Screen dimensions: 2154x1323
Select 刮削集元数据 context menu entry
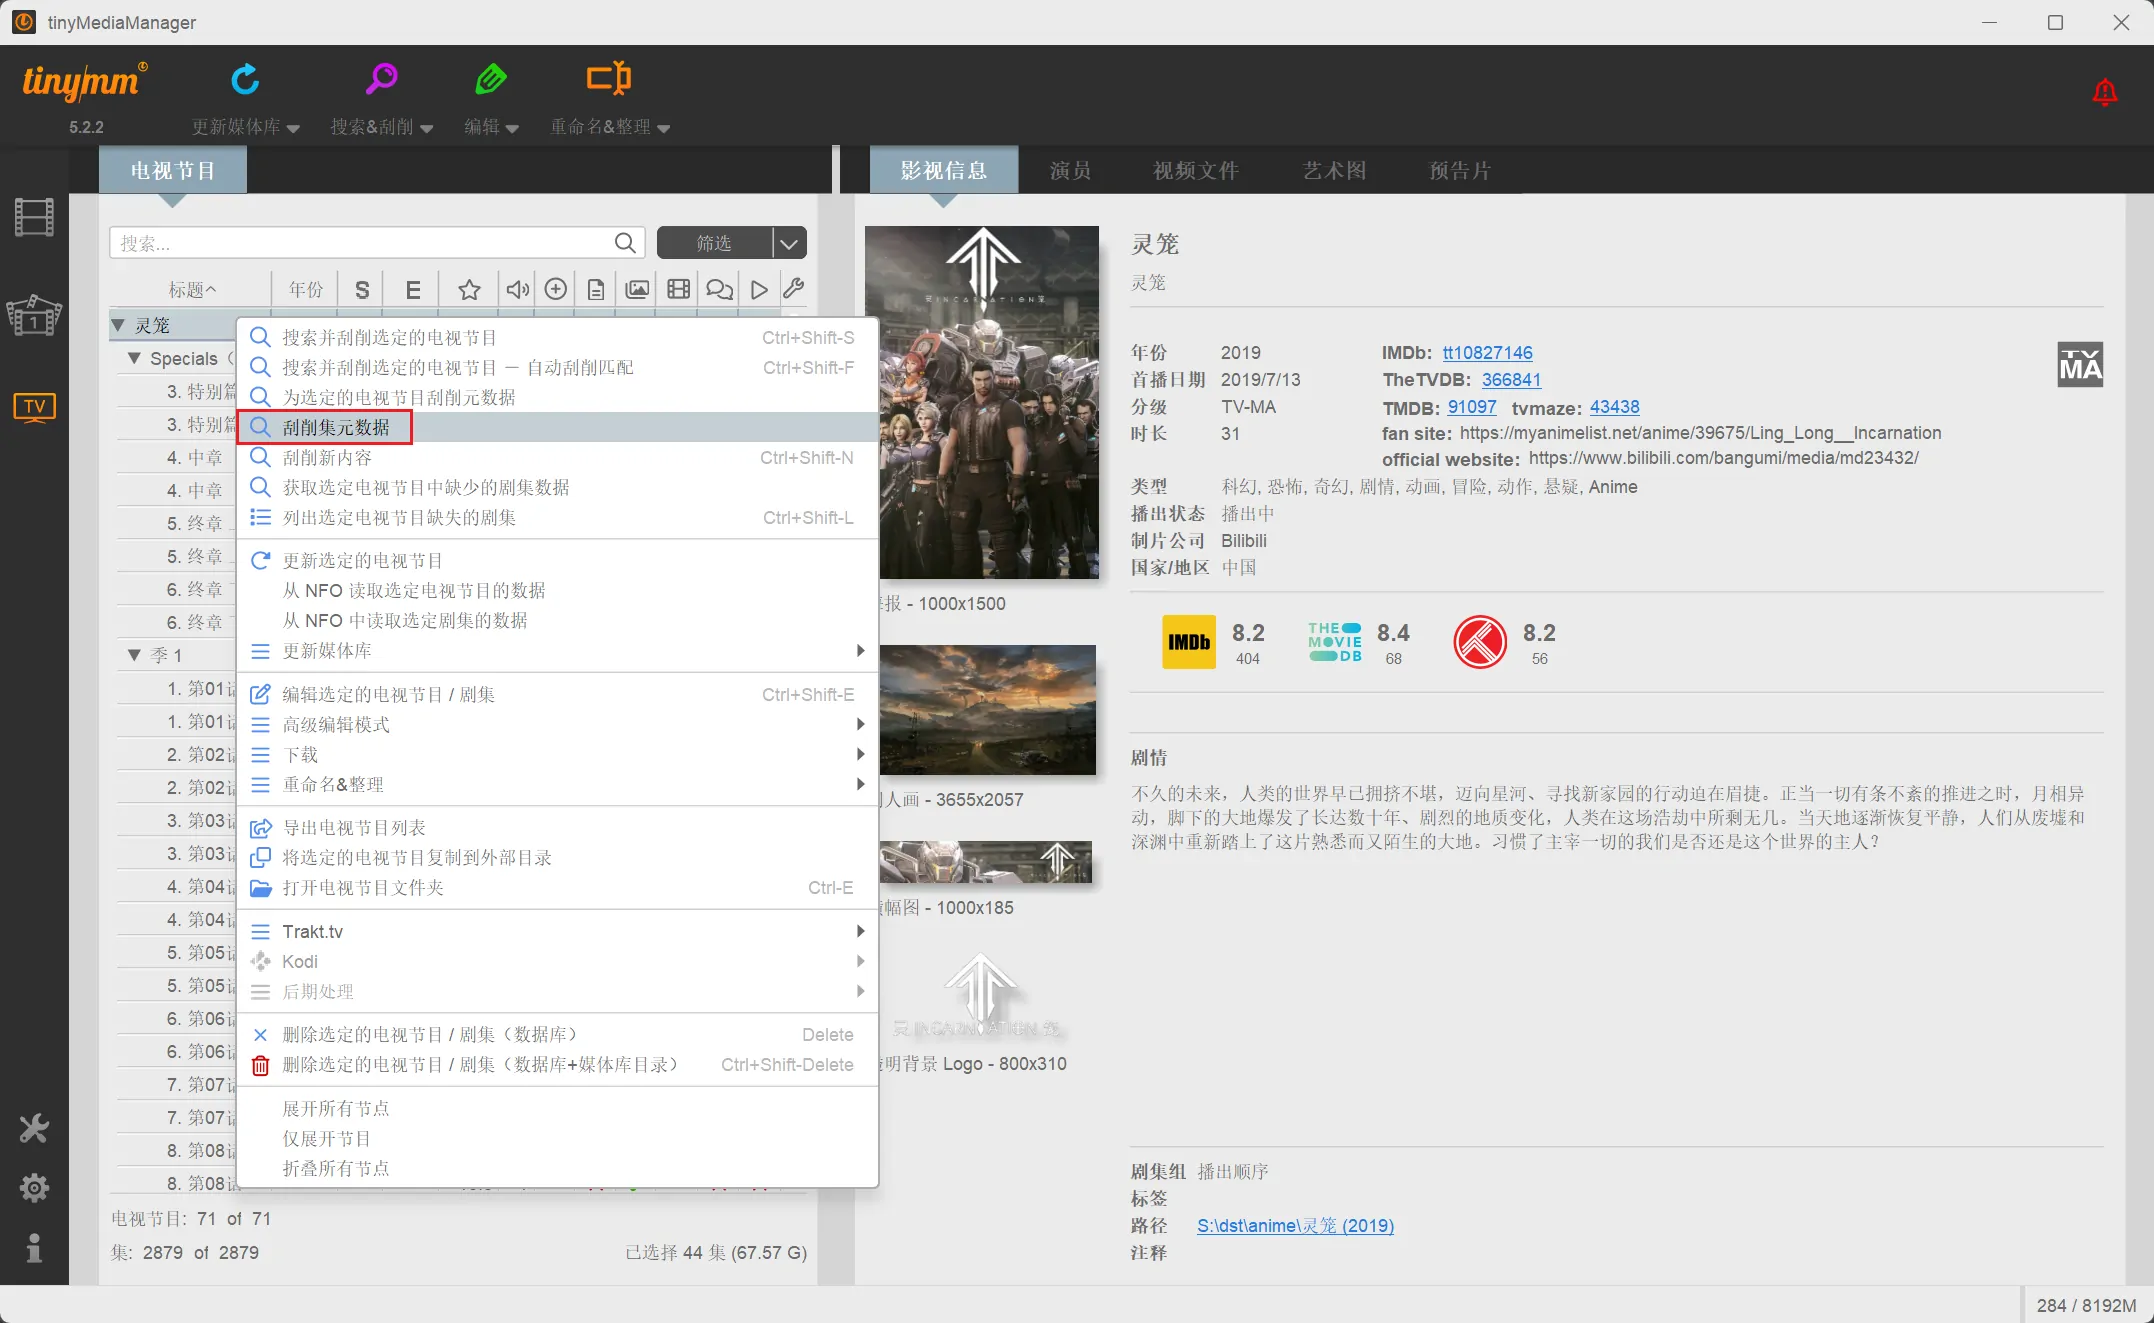coord(336,427)
